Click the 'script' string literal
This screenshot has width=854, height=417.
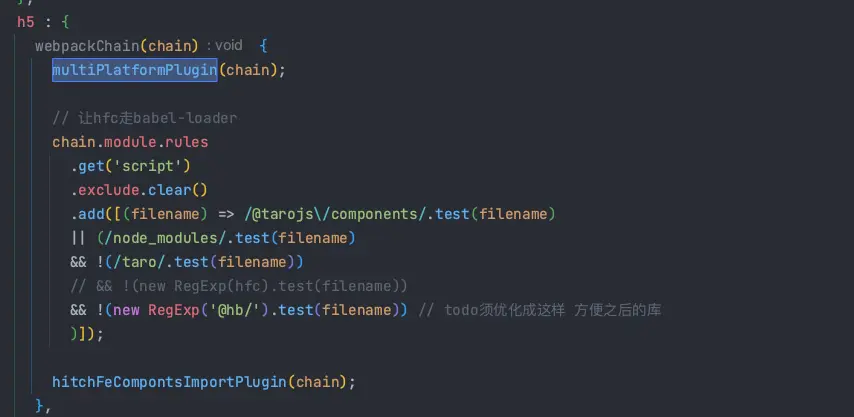(151, 166)
